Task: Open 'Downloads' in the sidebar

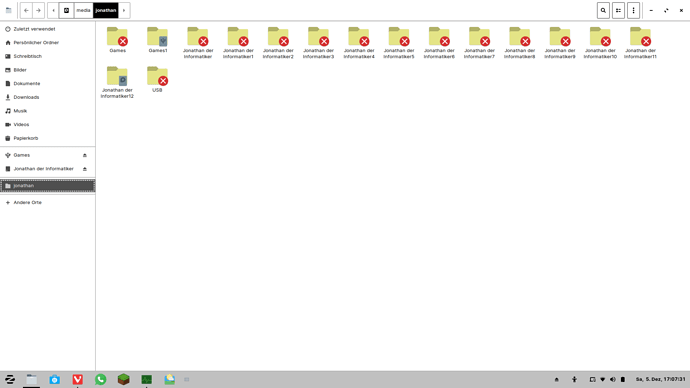Action: (x=48, y=97)
